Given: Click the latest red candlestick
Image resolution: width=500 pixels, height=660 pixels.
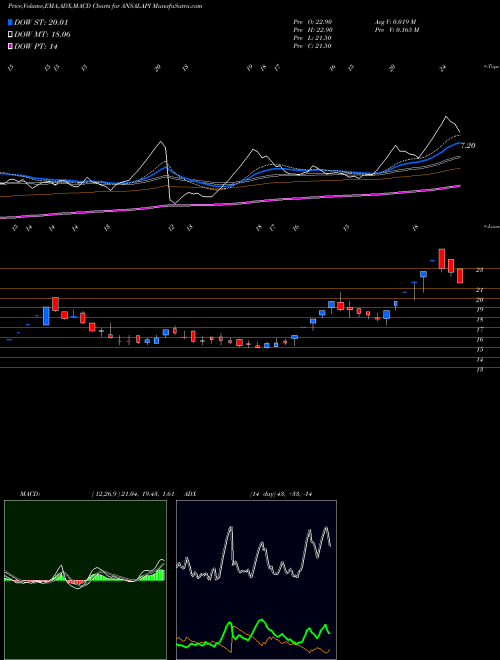Looking at the screenshot, I should pyautogui.click(x=460, y=276).
